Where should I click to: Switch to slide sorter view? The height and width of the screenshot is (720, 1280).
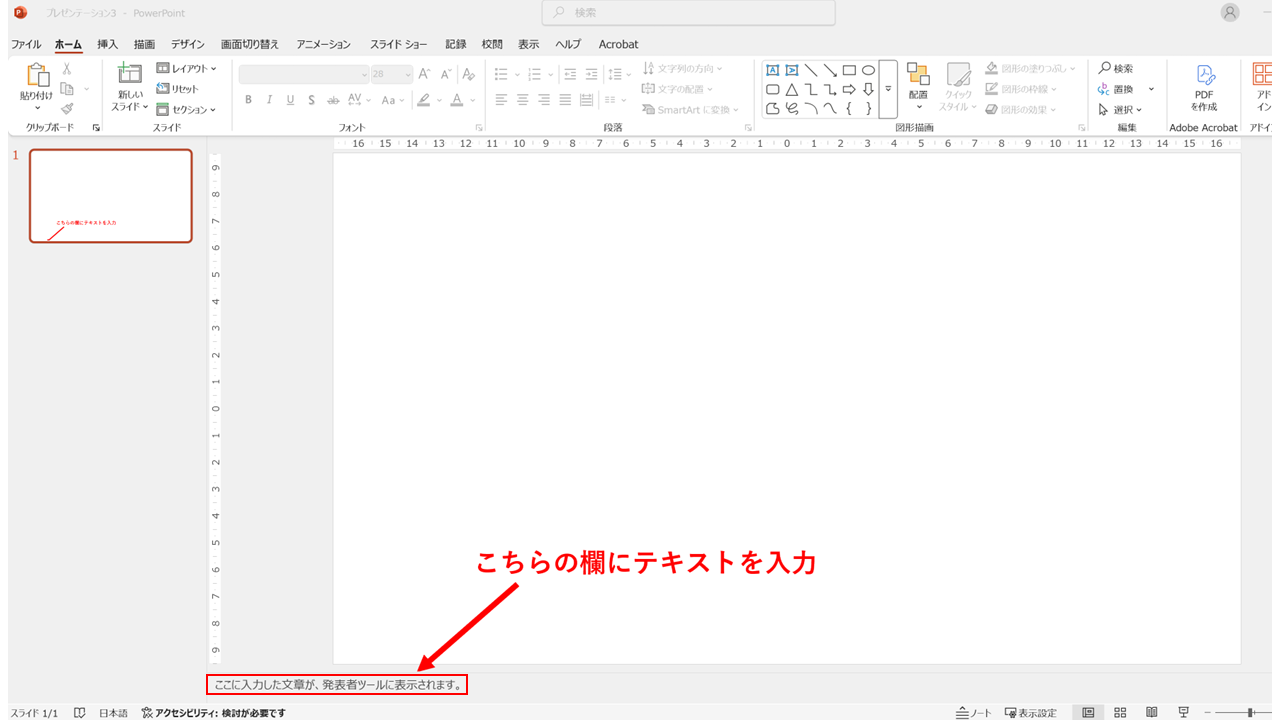tap(1120, 713)
